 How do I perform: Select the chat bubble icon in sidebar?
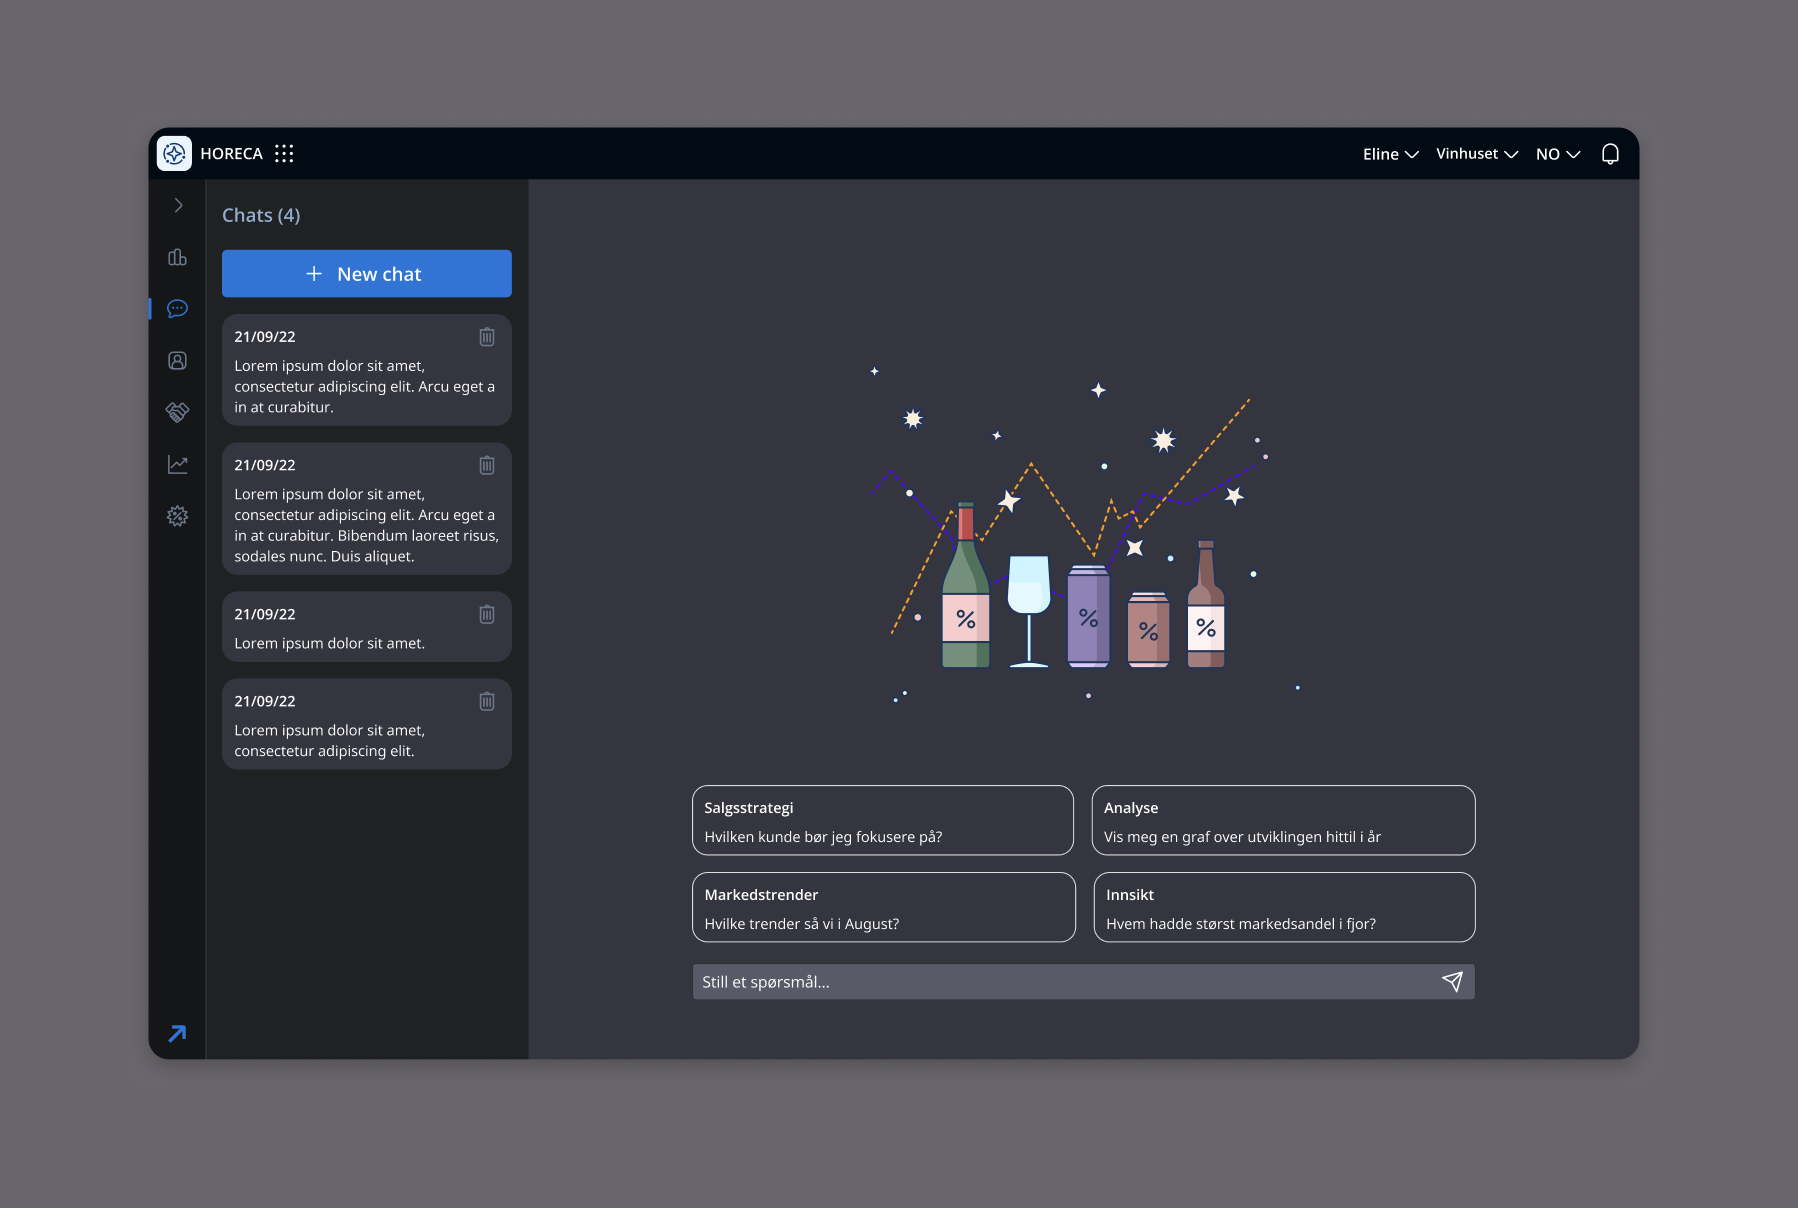(x=177, y=309)
